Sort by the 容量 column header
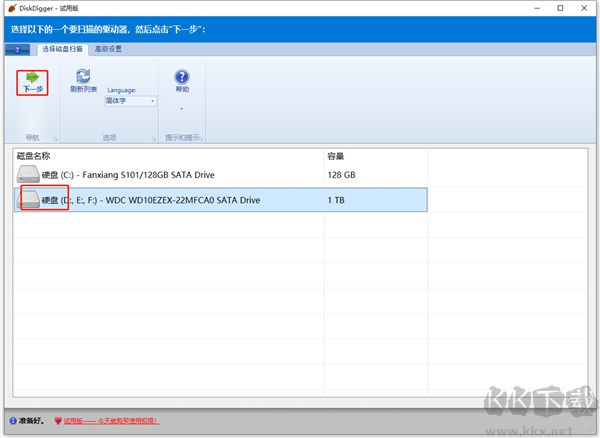The width and height of the screenshot is (600, 438). (x=336, y=156)
